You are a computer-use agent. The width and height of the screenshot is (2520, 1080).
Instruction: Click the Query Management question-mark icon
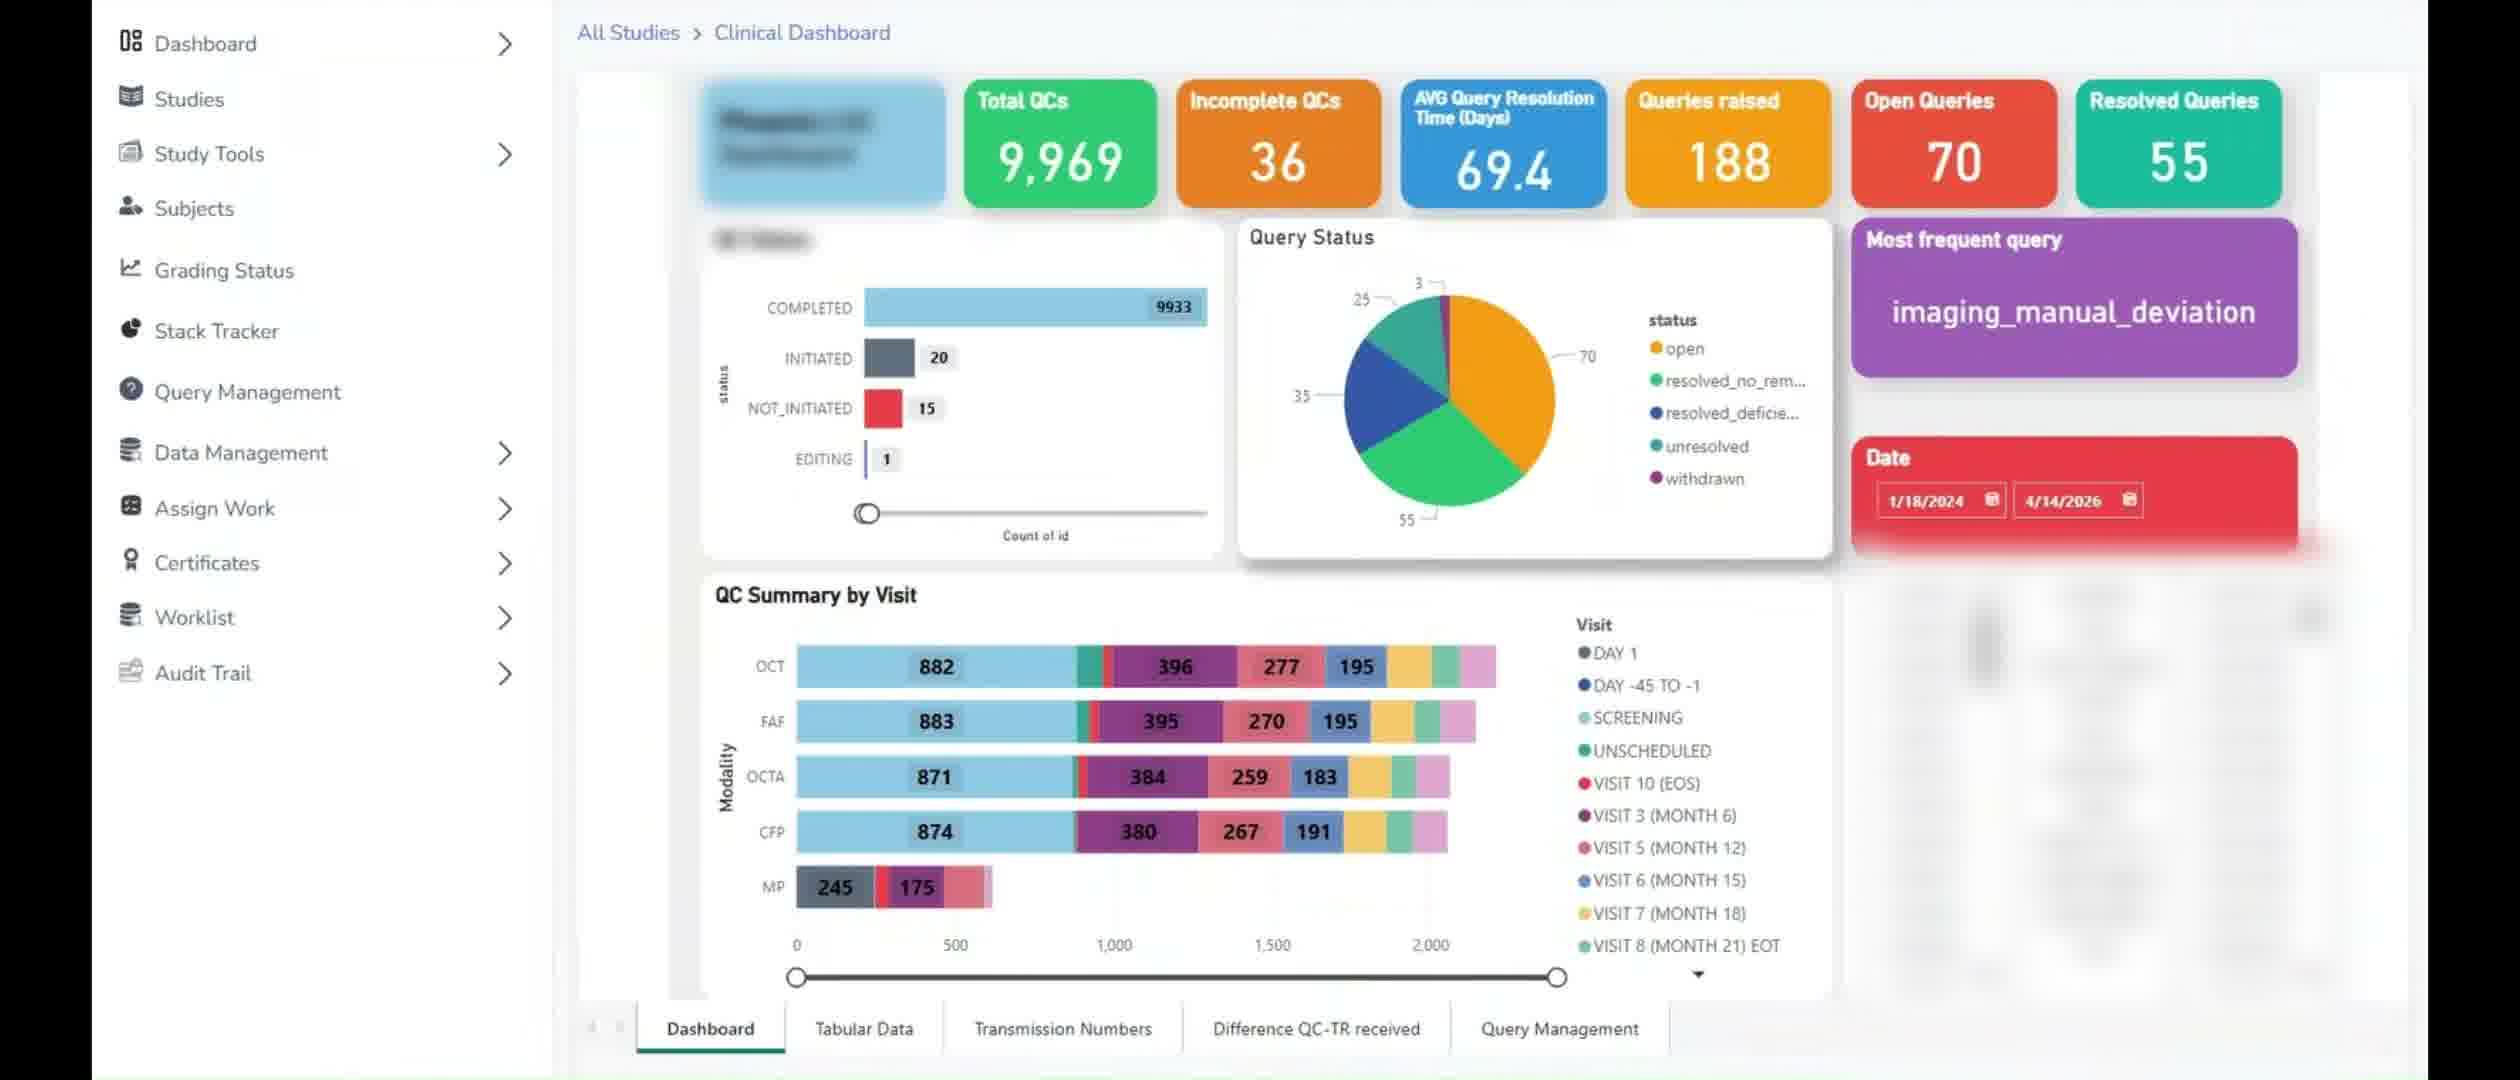[131, 391]
